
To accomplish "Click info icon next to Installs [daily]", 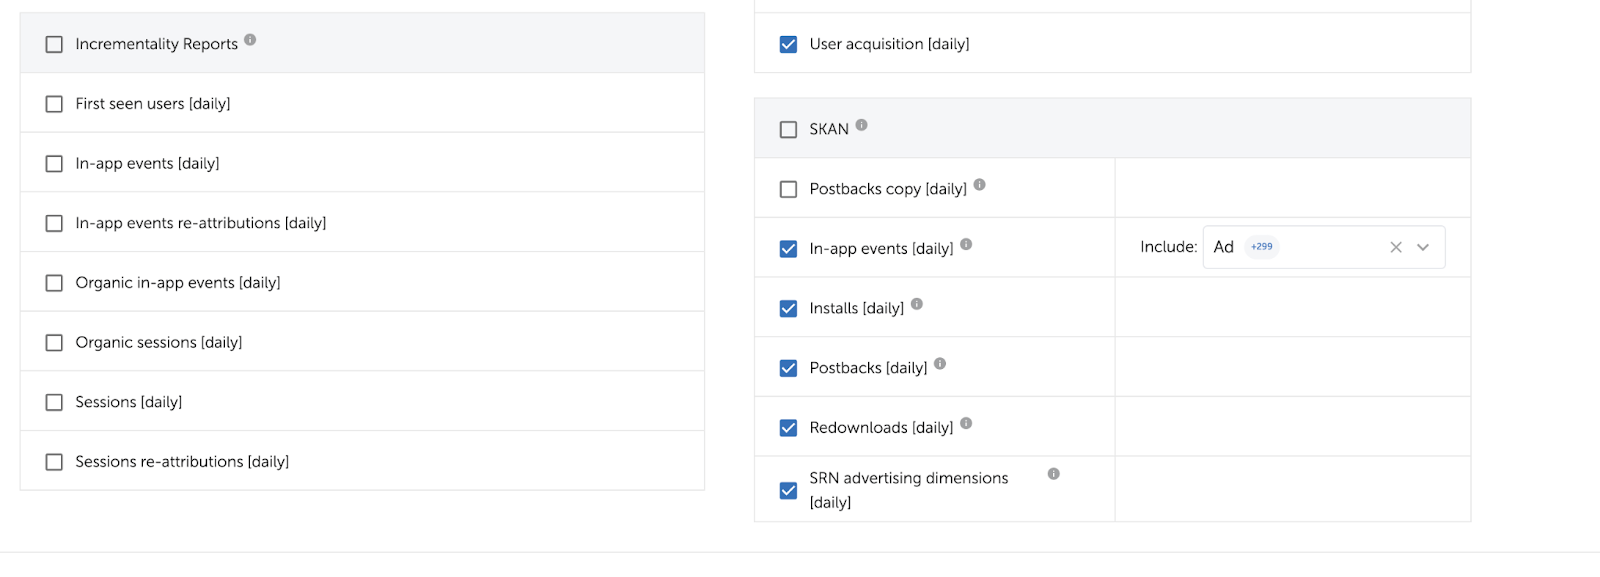I will pos(917,304).
